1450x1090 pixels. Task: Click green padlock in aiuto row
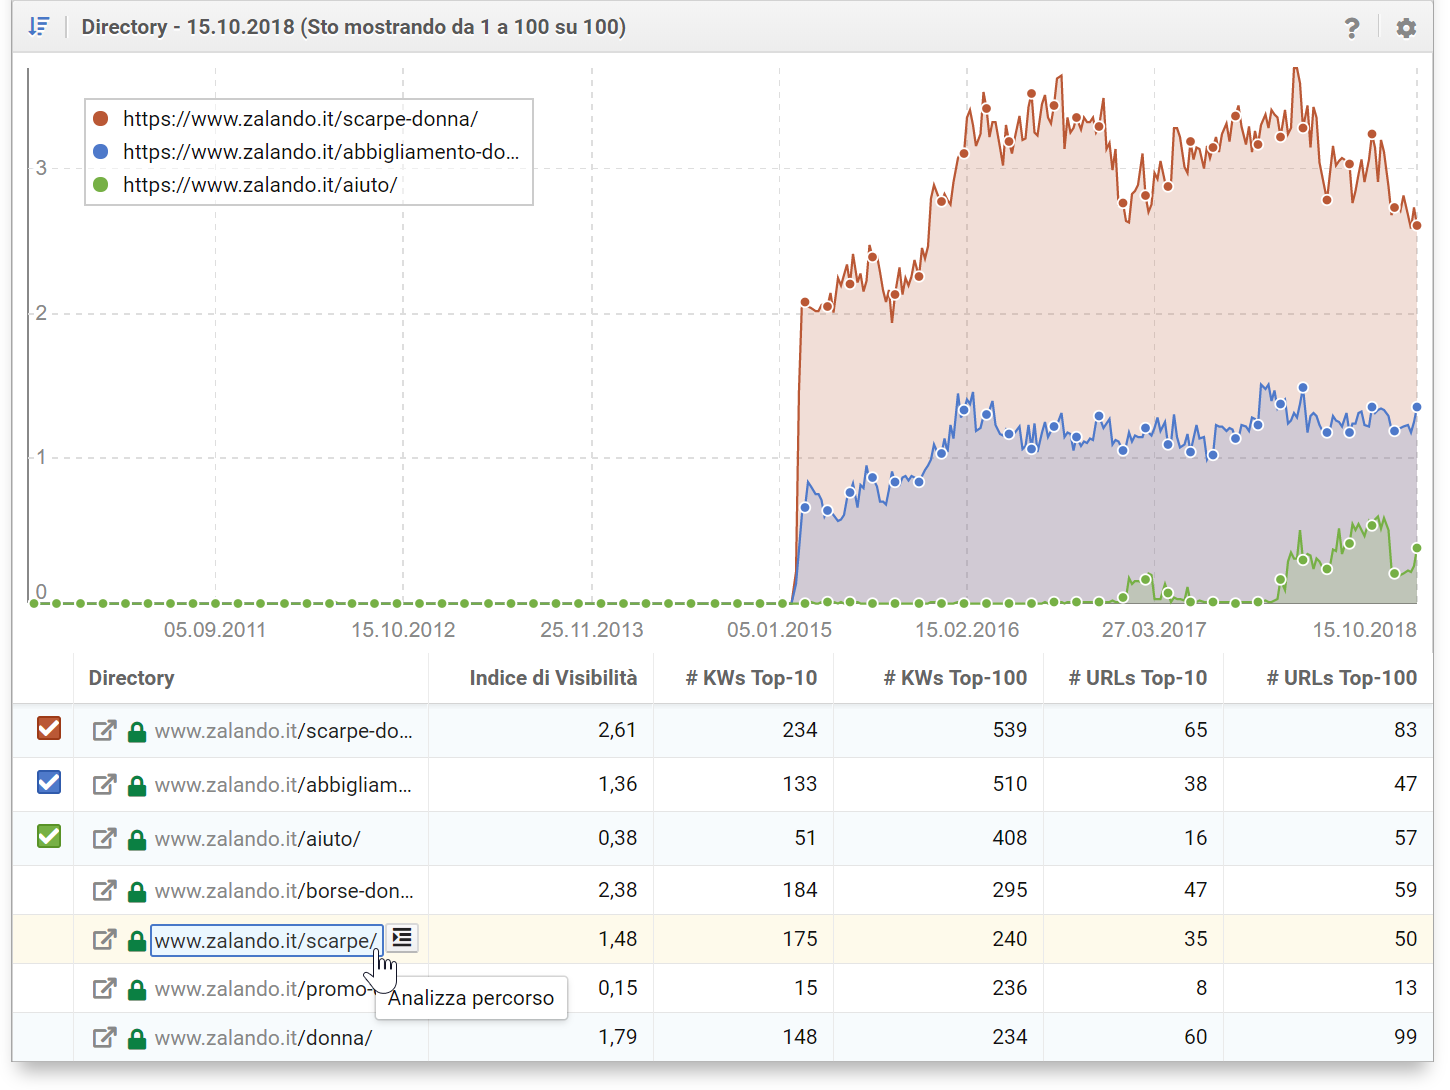click(x=137, y=840)
